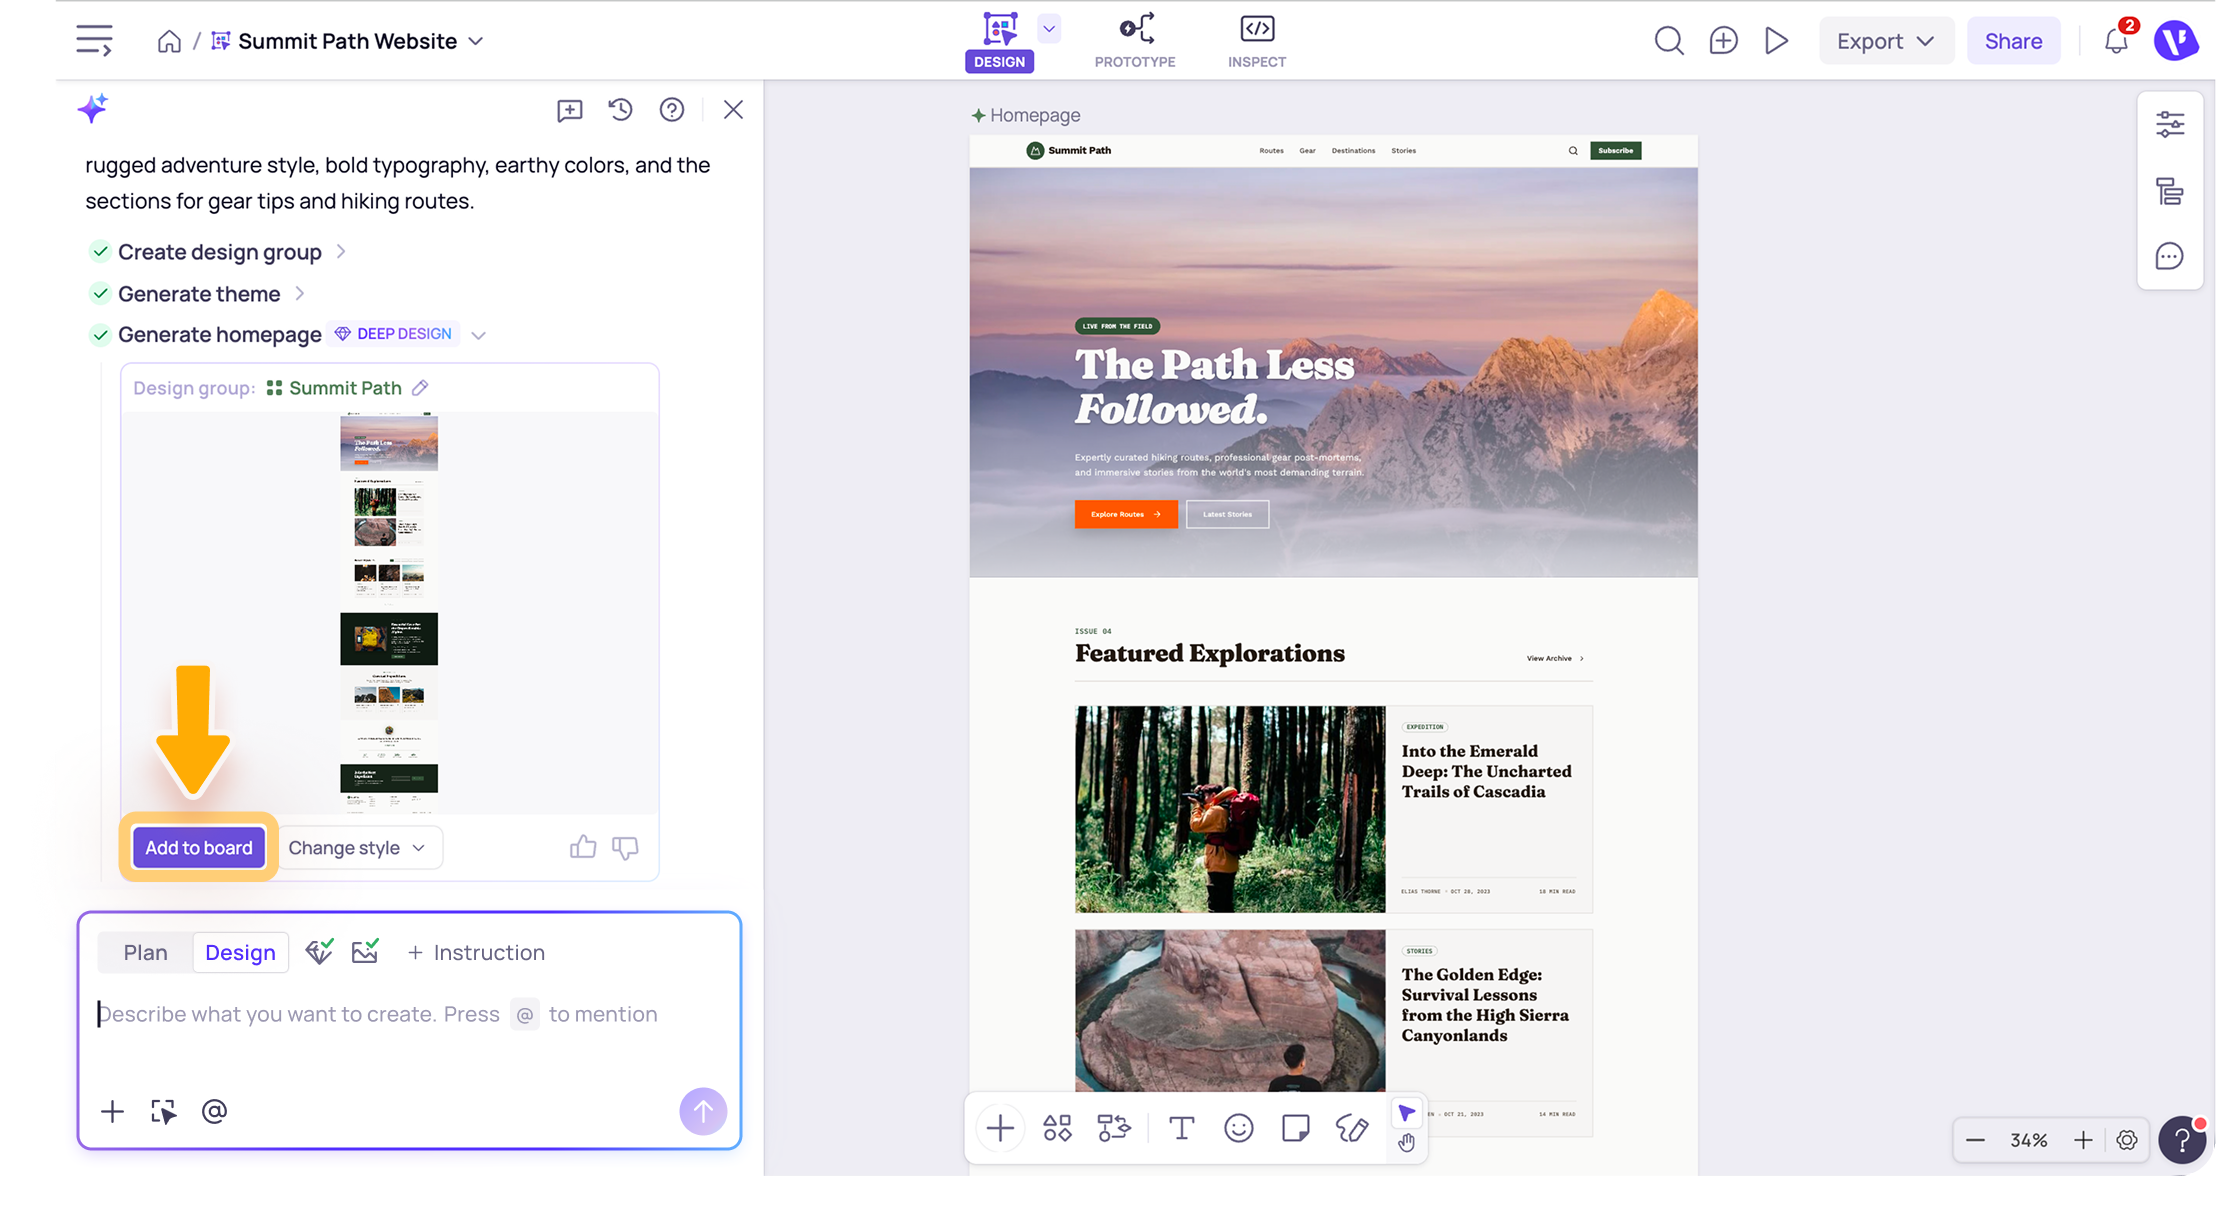Image resolution: width=2216 pixels, height=1214 pixels.
Task: Open chat history clock icon
Action: click(620, 109)
